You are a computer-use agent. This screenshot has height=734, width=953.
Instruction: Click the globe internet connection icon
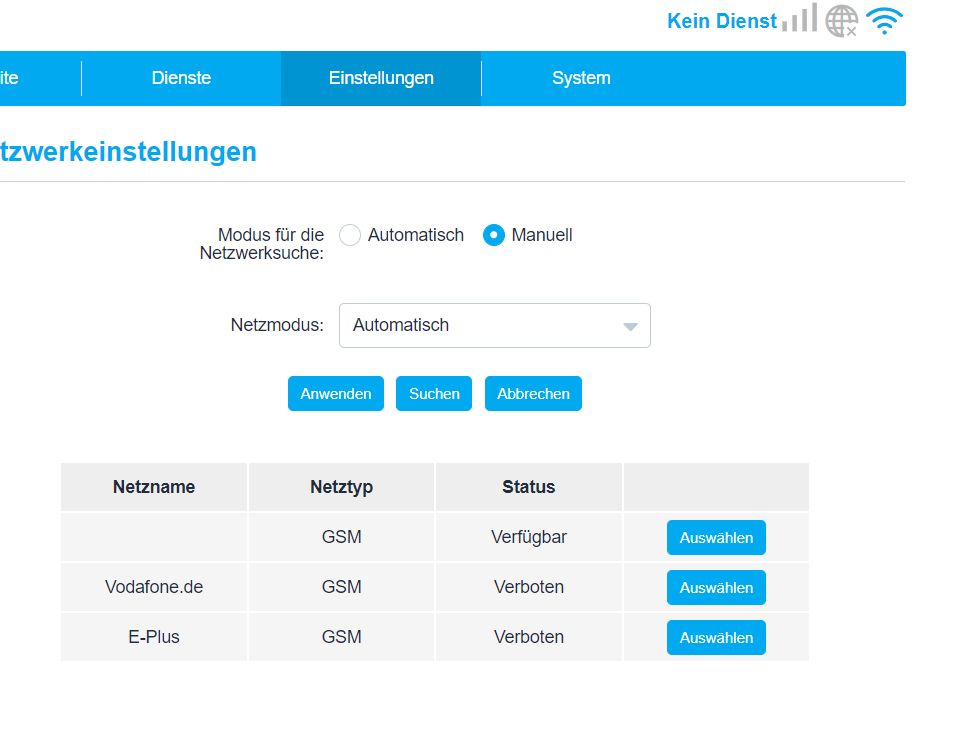pos(842,20)
